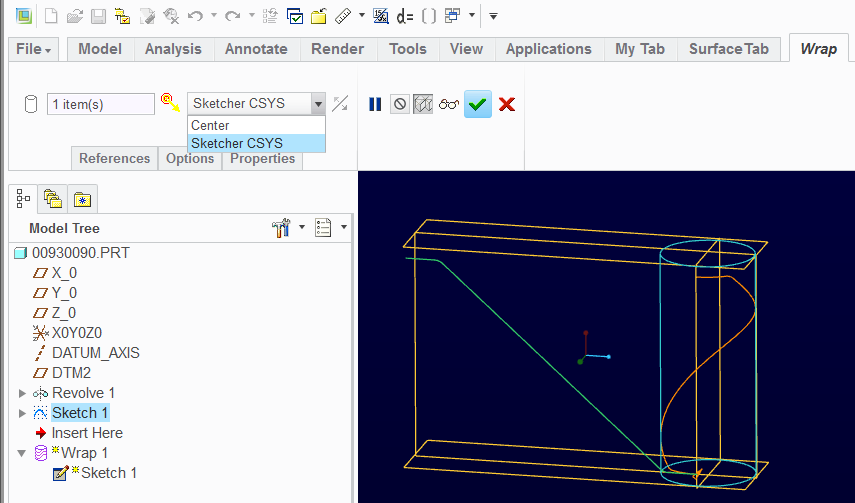Open the Measure tool dropdown arrow

click(362, 16)
